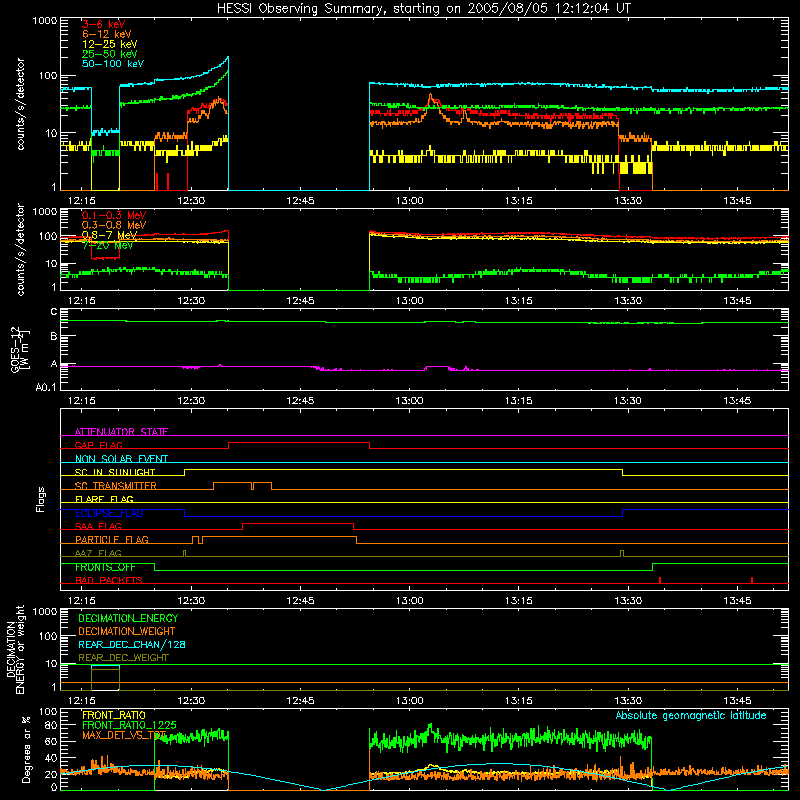This screenshot has width=800, height=800.
Task: Select the SC_IN_SUNLIGHT flag label
Action: (115, 472)
